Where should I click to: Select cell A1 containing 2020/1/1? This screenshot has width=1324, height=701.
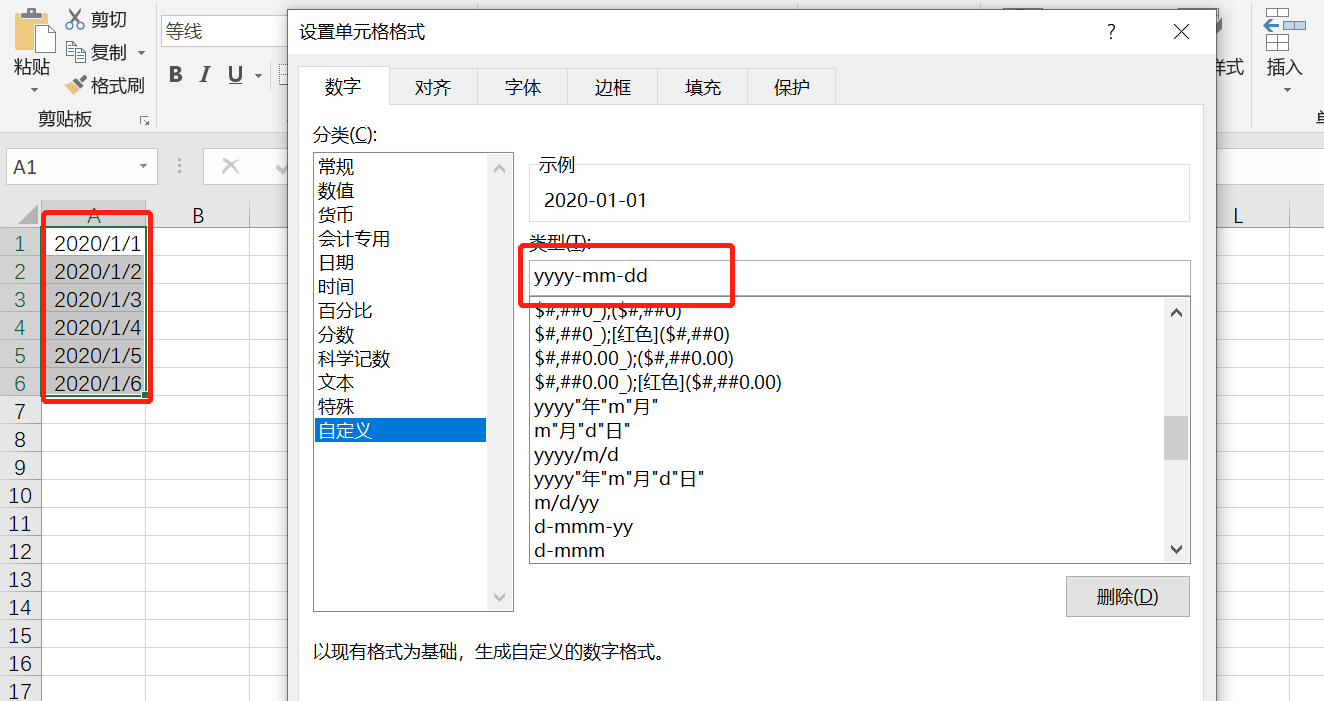tap(94, 243)
